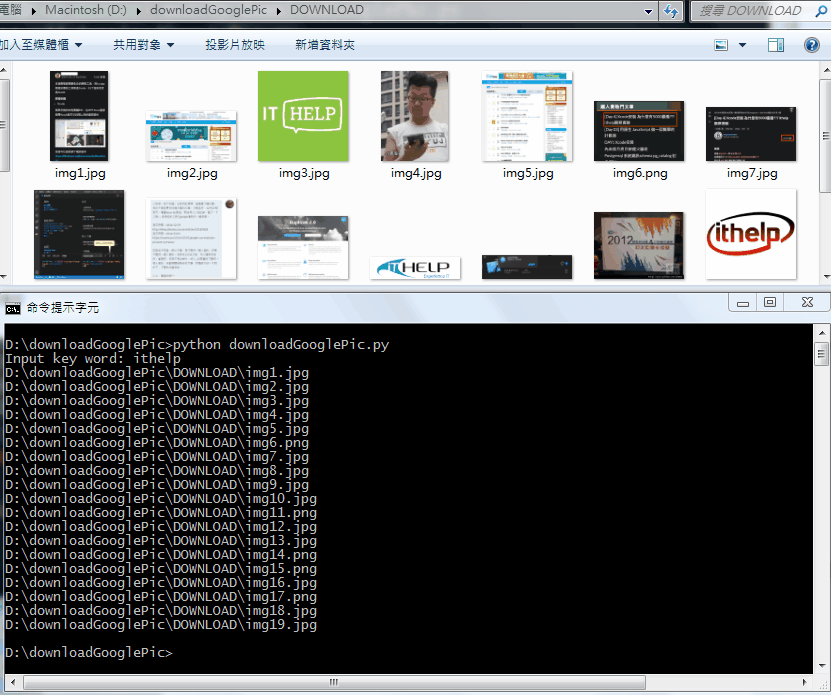Start the 投影片放映 slideshow
Screen dimensions: 831x695
[x=235, y=45]
